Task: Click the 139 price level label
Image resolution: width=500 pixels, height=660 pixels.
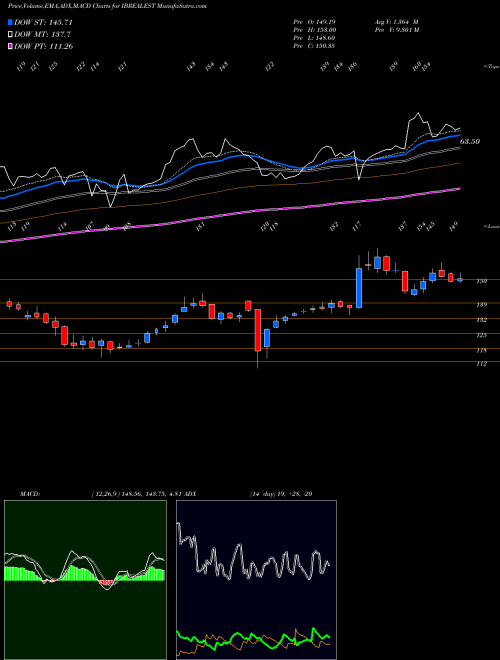Action: click(482, 305)
